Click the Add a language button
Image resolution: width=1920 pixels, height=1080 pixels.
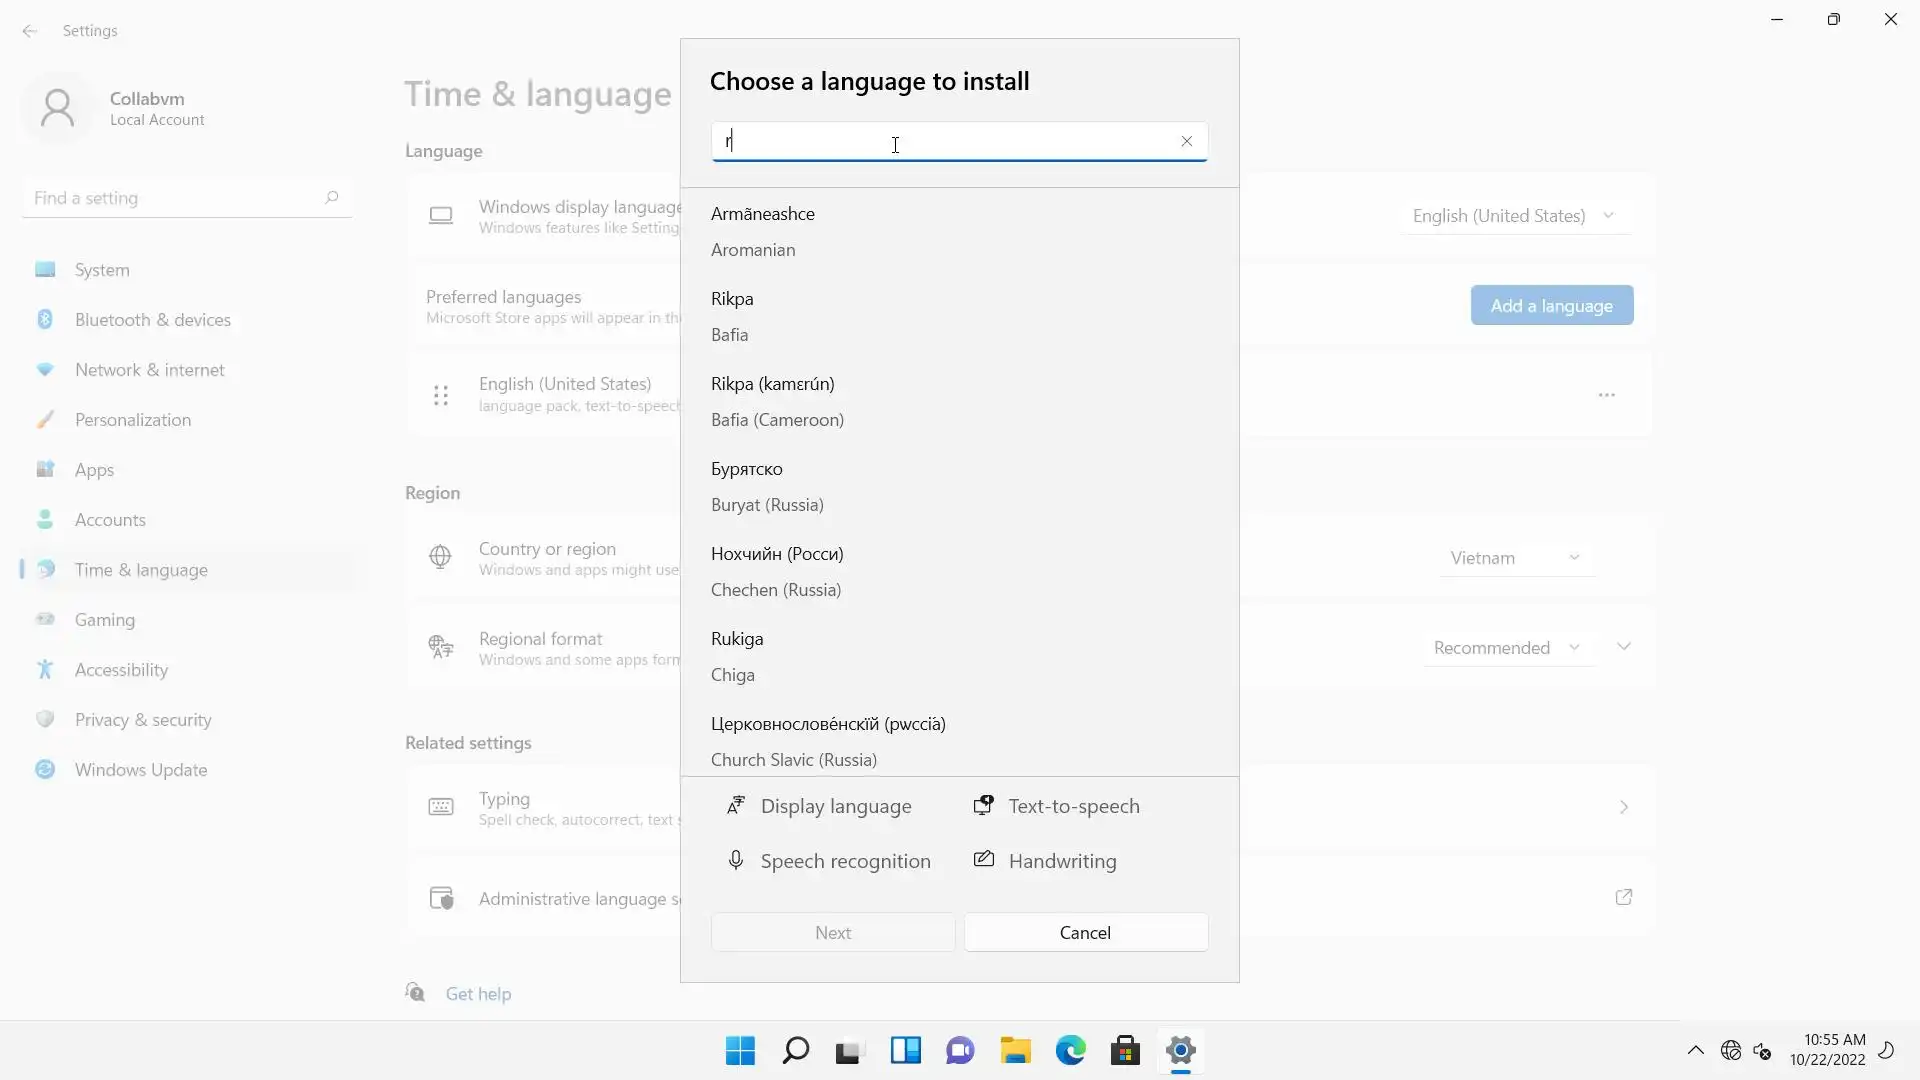[x=1551, y=306]
